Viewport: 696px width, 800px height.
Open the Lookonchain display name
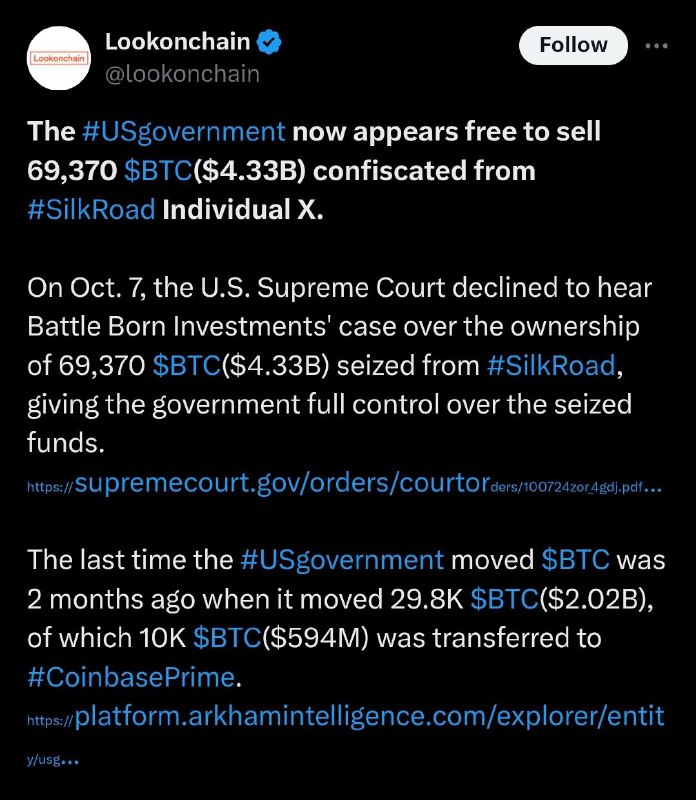pos(178,42)
